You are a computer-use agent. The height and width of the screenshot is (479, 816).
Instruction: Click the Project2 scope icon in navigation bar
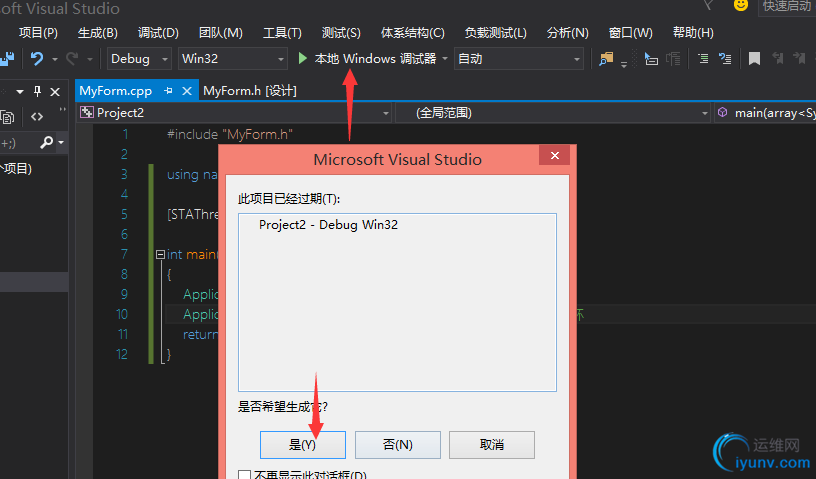pyautogui.click(x=87, y=112)
